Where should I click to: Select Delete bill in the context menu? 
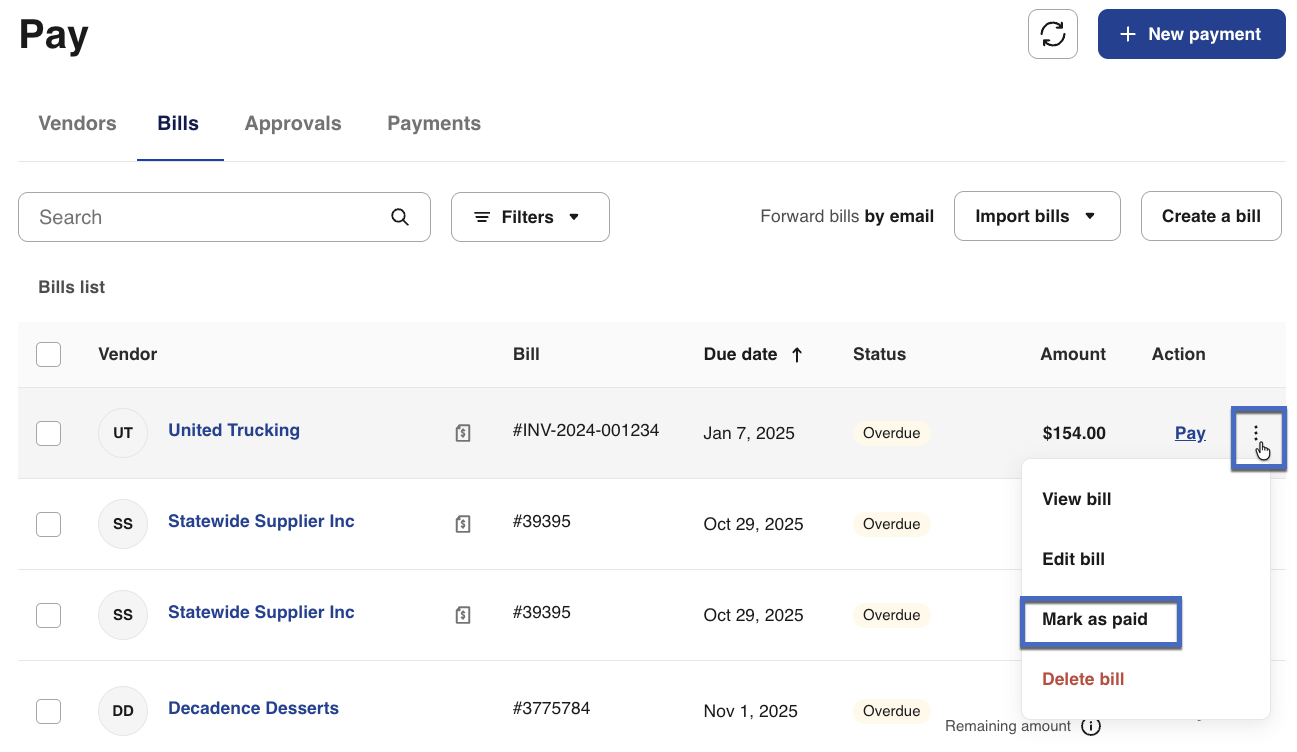[1083, 679]
